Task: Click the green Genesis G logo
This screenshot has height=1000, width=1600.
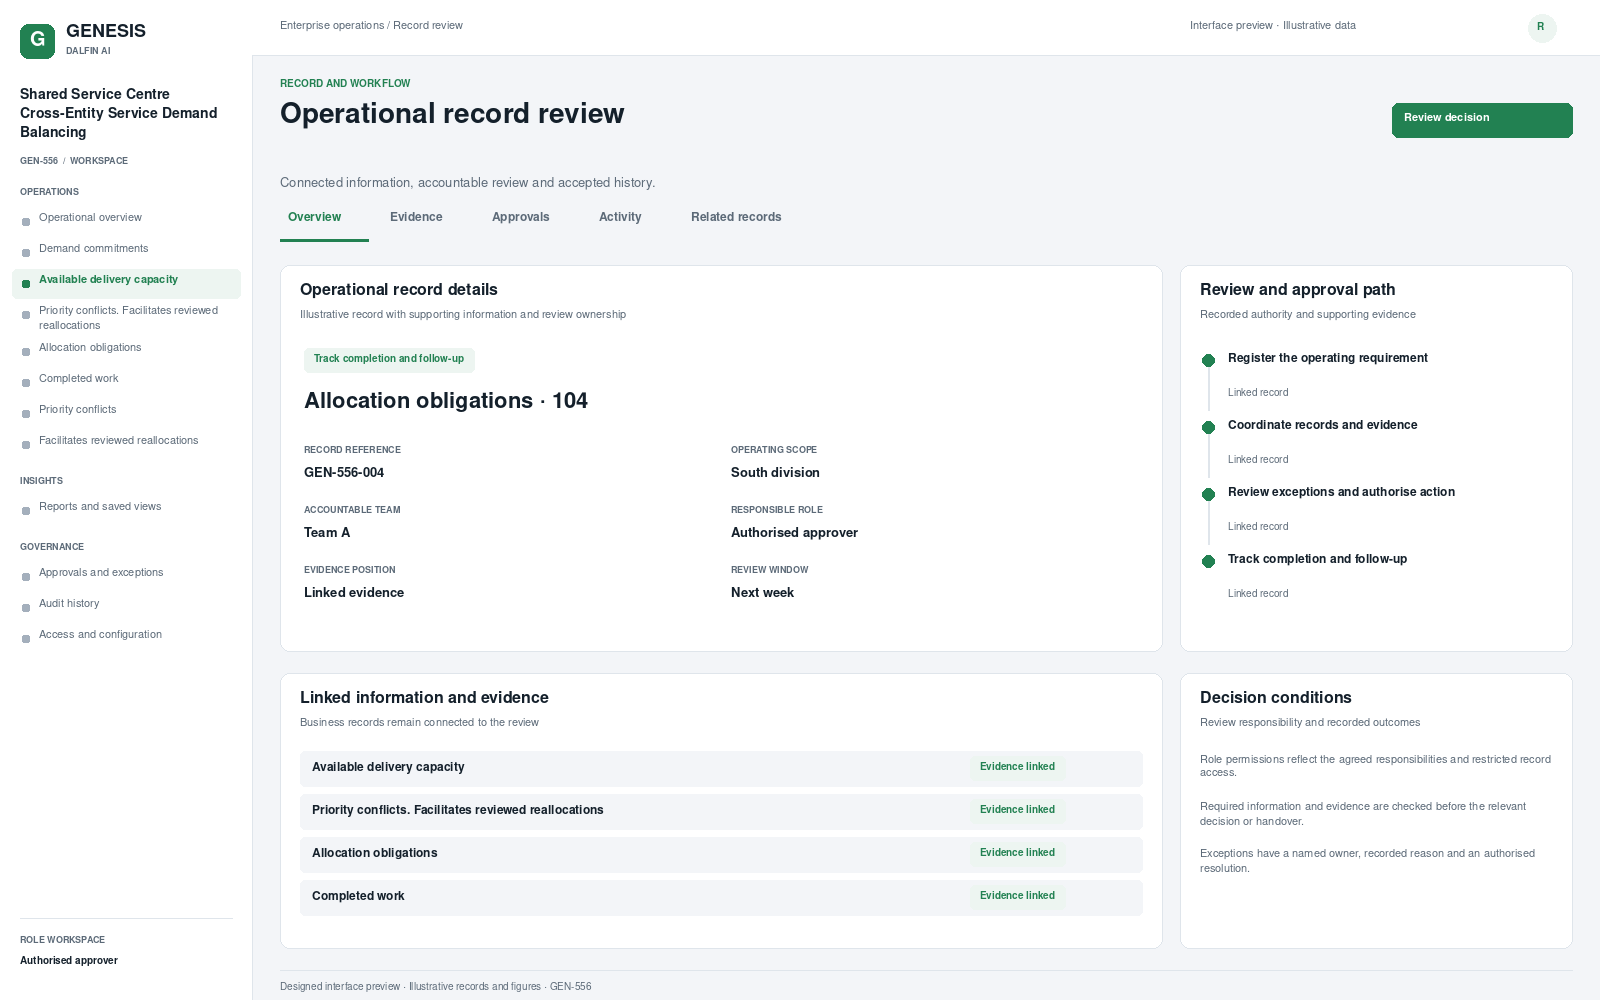Action: [x=37, y=41]
